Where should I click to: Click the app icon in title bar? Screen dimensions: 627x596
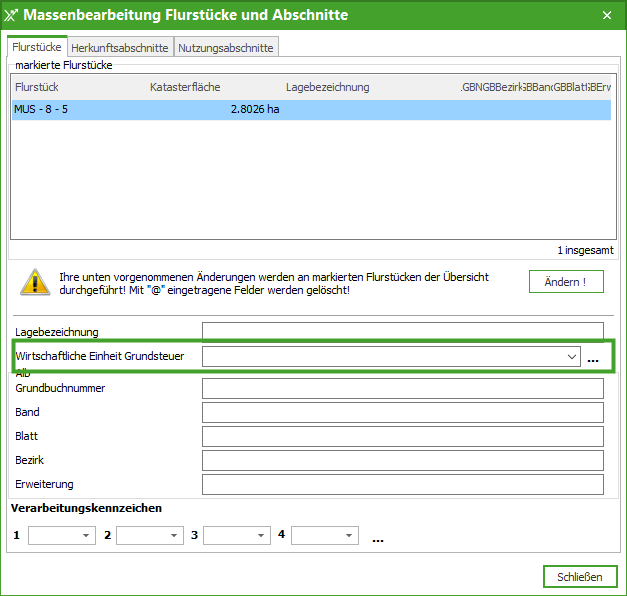coord(12,15)
